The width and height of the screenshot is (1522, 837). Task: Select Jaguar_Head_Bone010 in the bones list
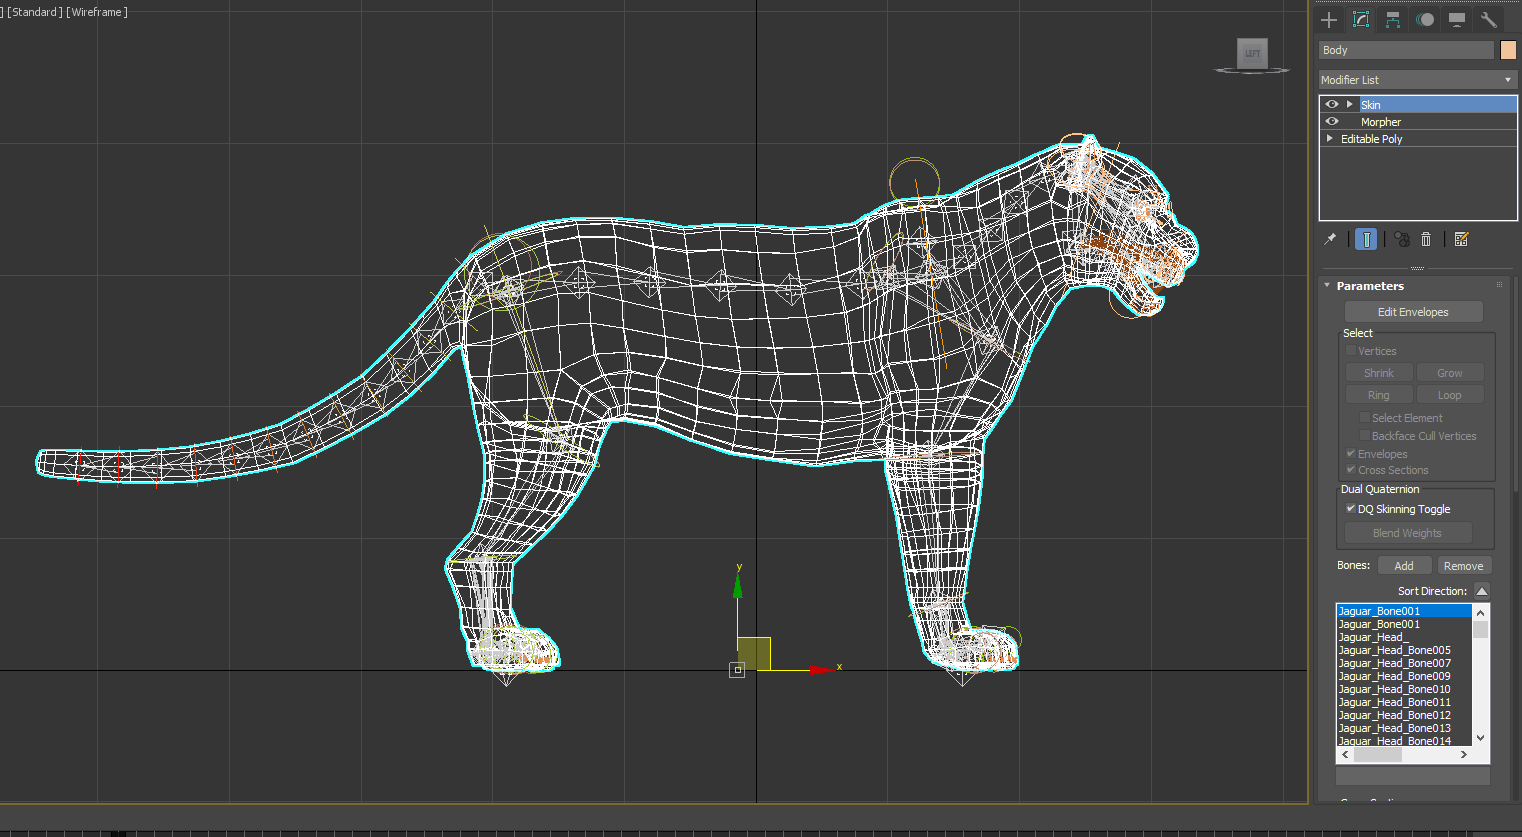1395,689
